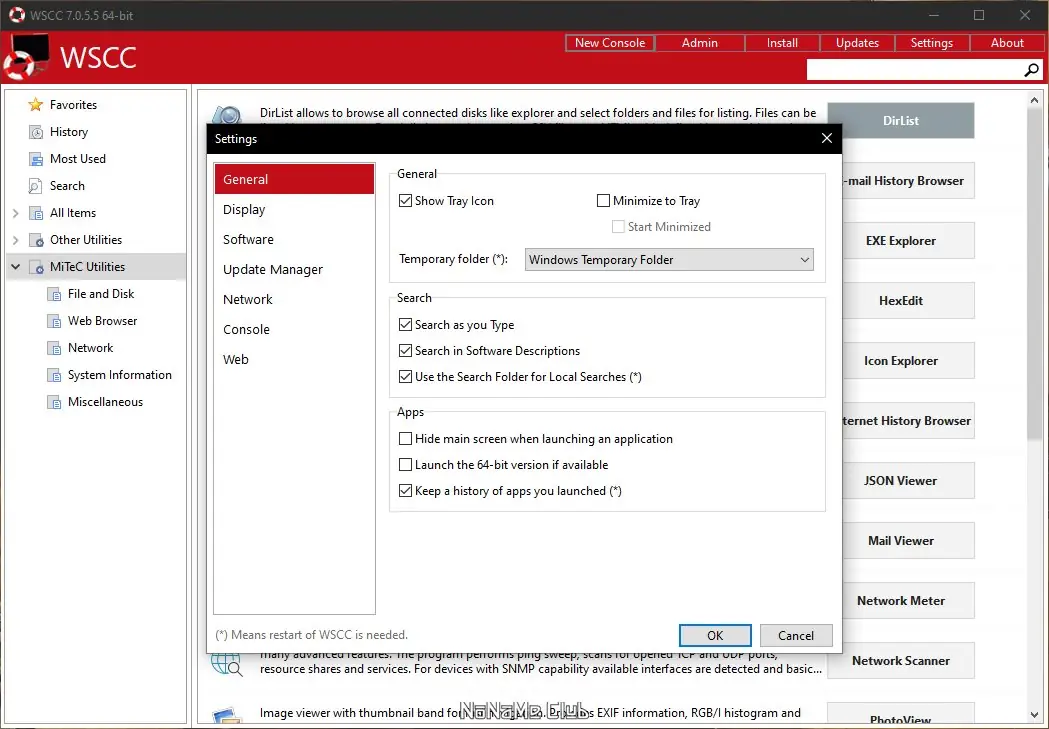Click the network scanner globe icon

pos(226,663)
